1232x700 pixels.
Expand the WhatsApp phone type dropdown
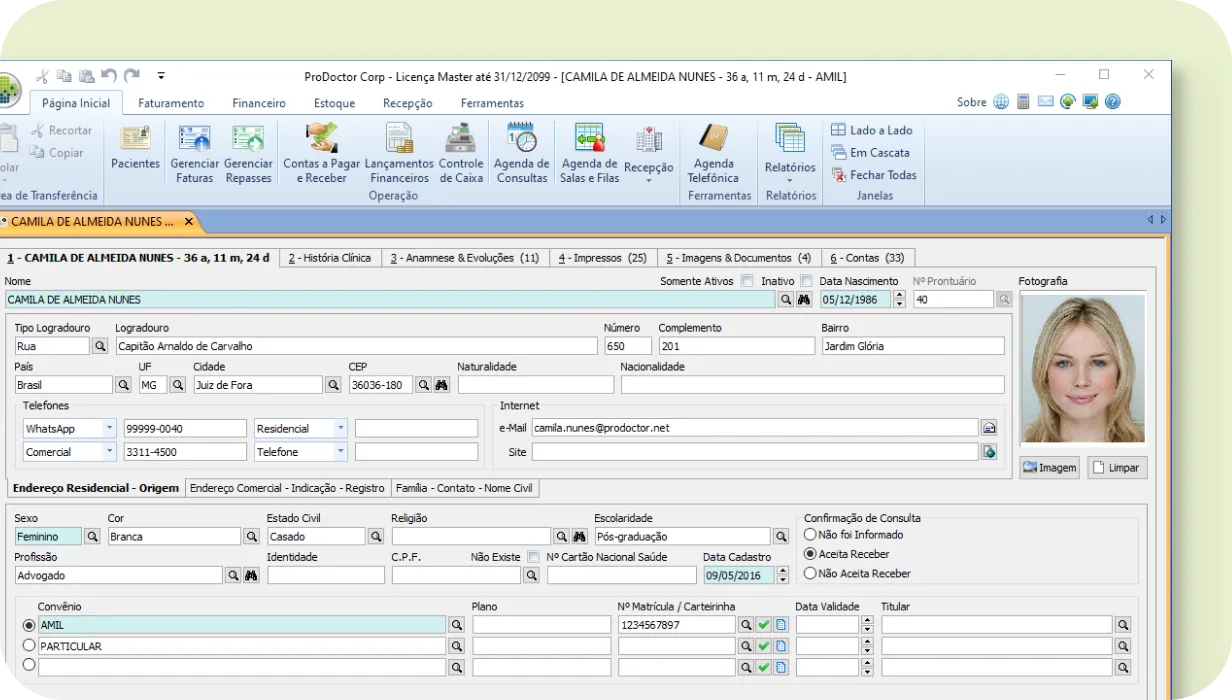(109, 428)
